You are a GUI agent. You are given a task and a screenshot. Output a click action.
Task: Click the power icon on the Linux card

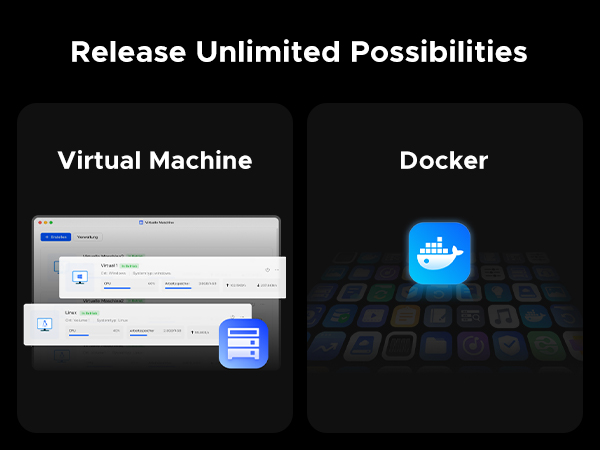coord(233,316)
